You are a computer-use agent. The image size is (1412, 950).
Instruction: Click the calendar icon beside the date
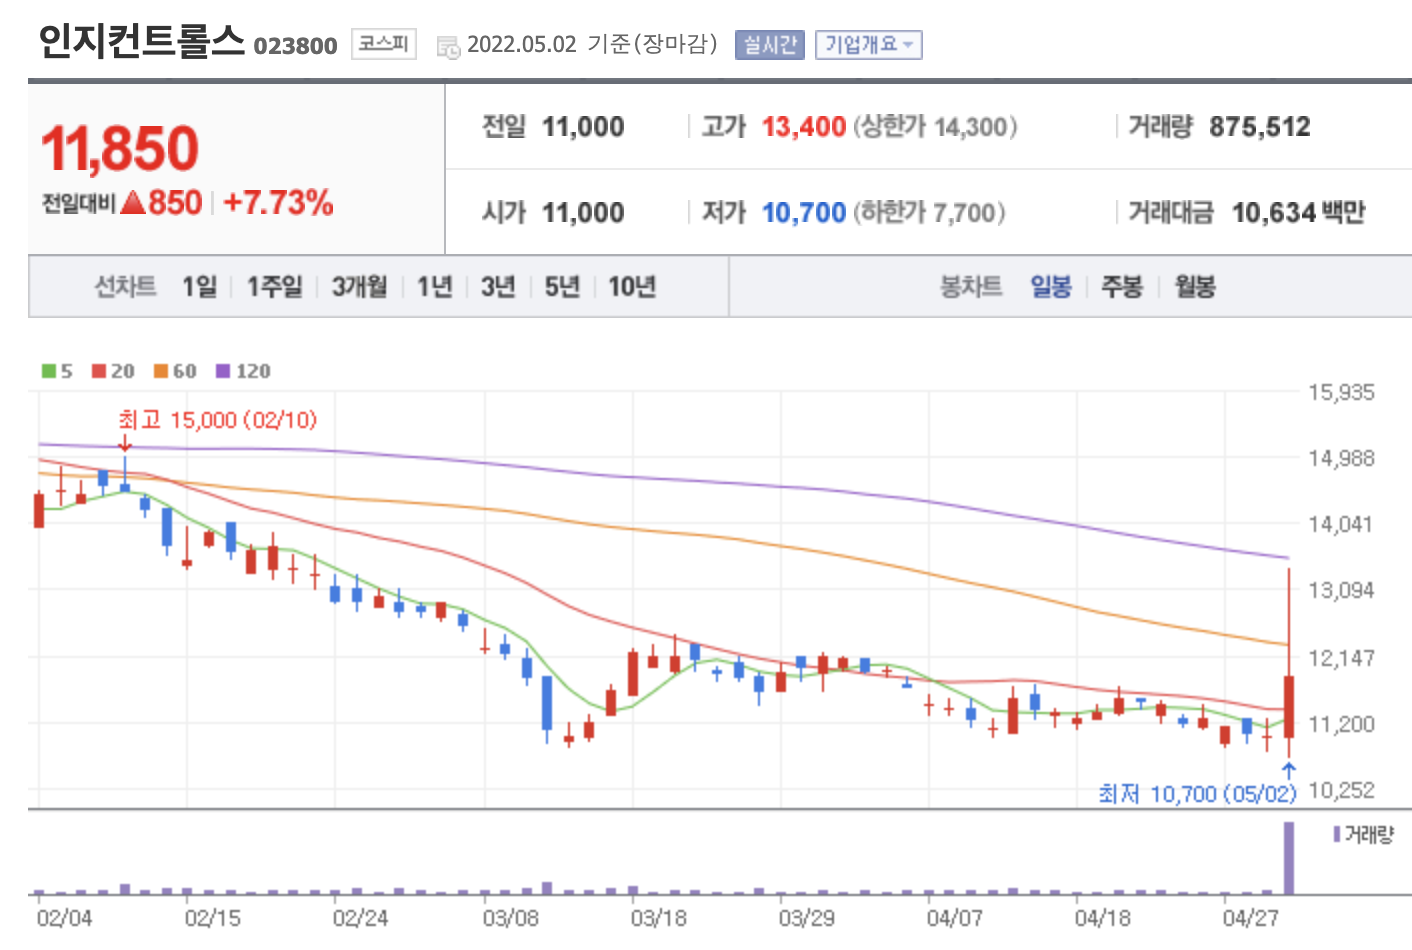tap(449, 47)
